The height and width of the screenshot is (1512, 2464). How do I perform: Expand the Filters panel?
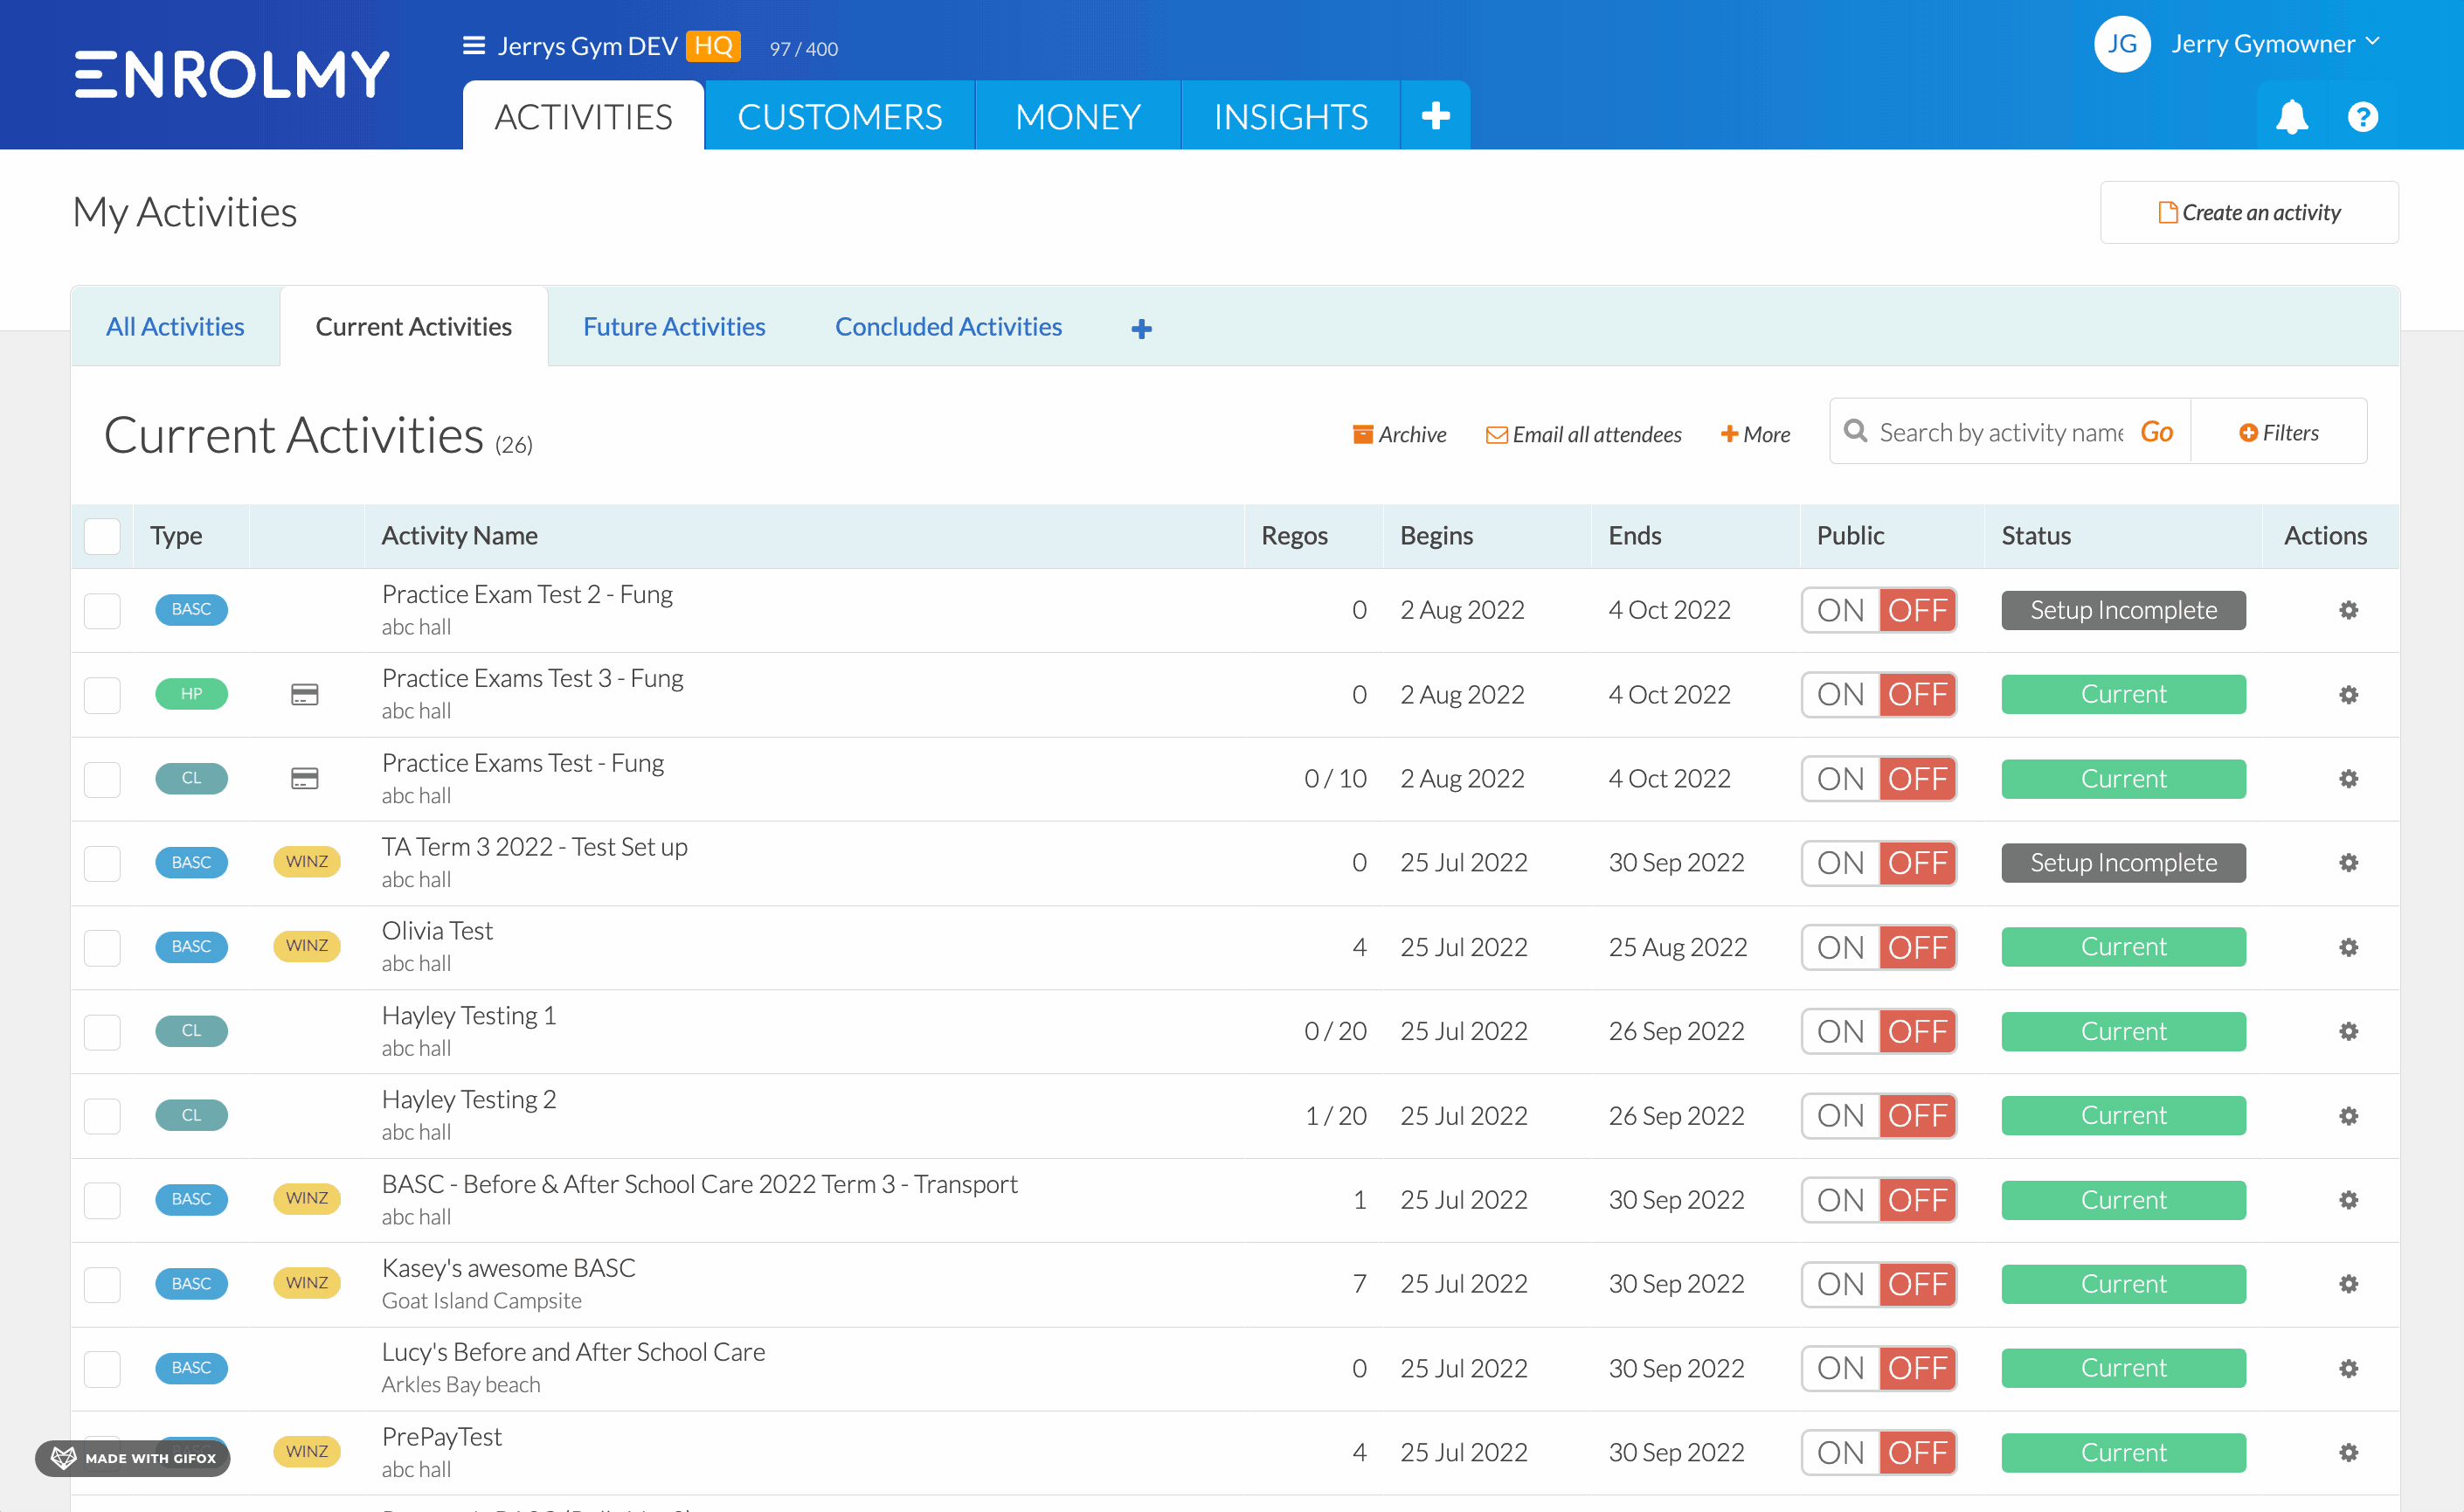2279,432
